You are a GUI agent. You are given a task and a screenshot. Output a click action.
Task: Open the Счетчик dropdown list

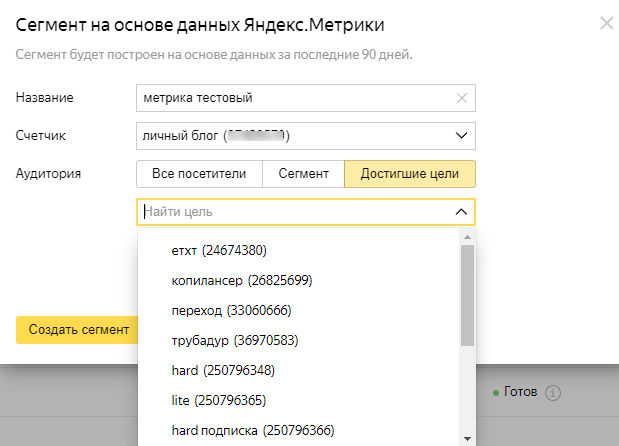pyautogui.click(x=460, y=135)
